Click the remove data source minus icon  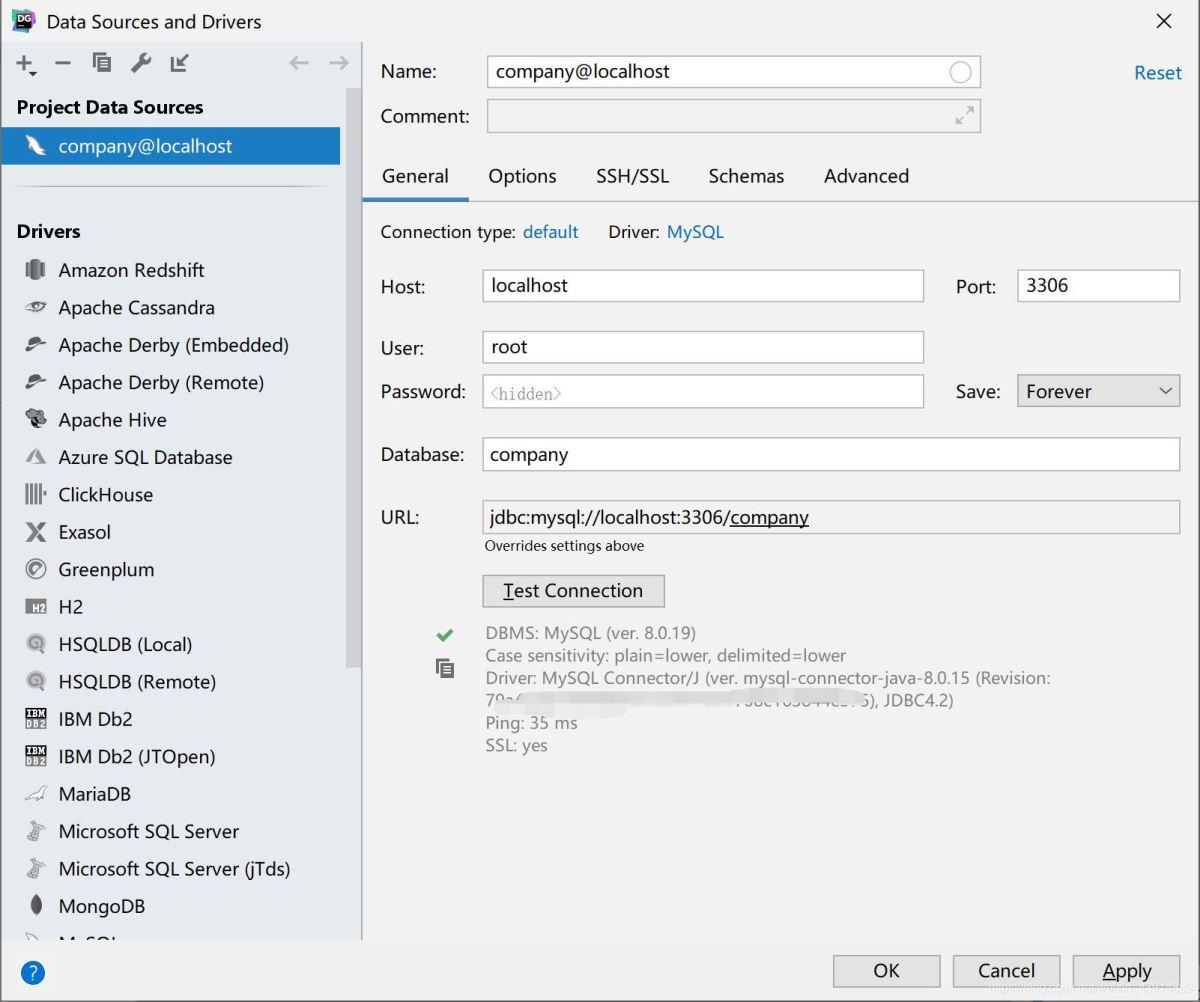point(63,63)
